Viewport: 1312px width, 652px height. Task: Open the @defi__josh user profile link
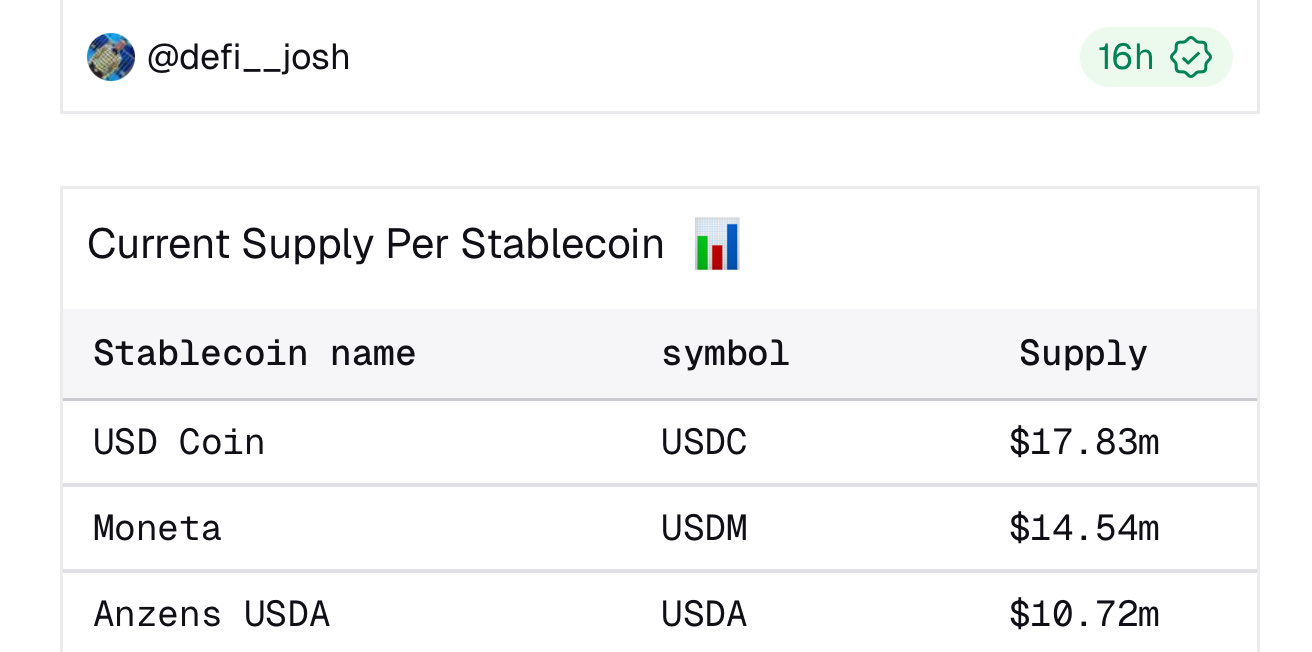248,57
